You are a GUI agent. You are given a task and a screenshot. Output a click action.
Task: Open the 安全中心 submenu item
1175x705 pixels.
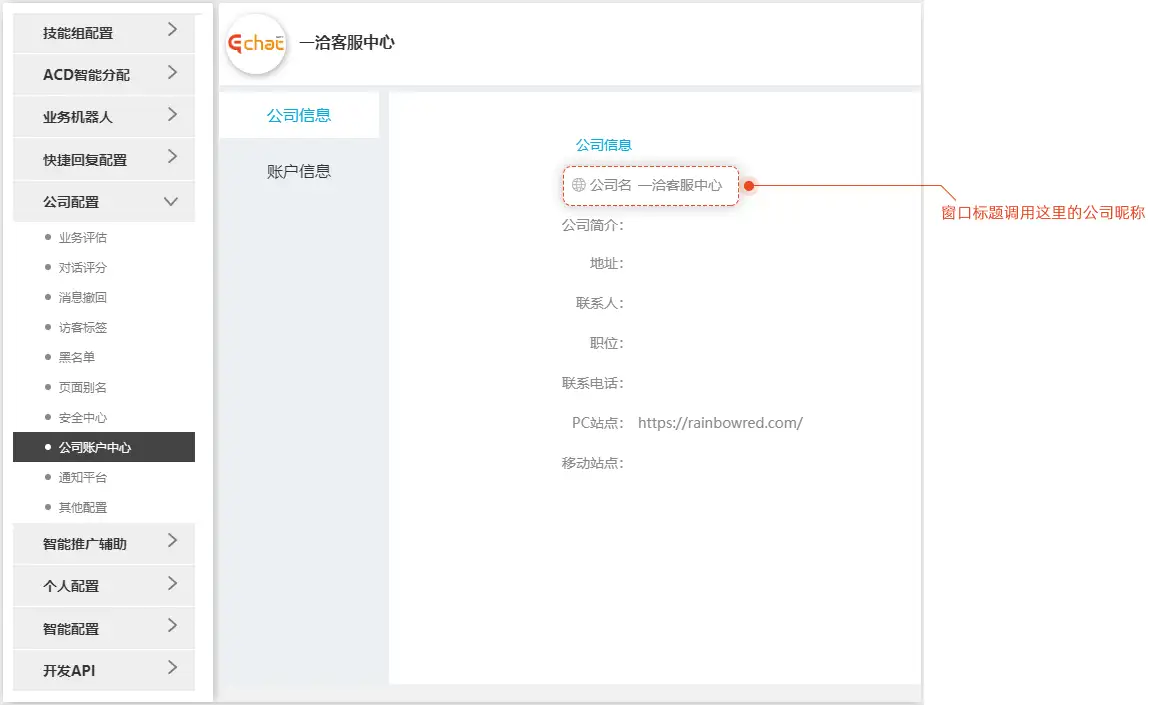pyautogui.click(x=82, y=417)
